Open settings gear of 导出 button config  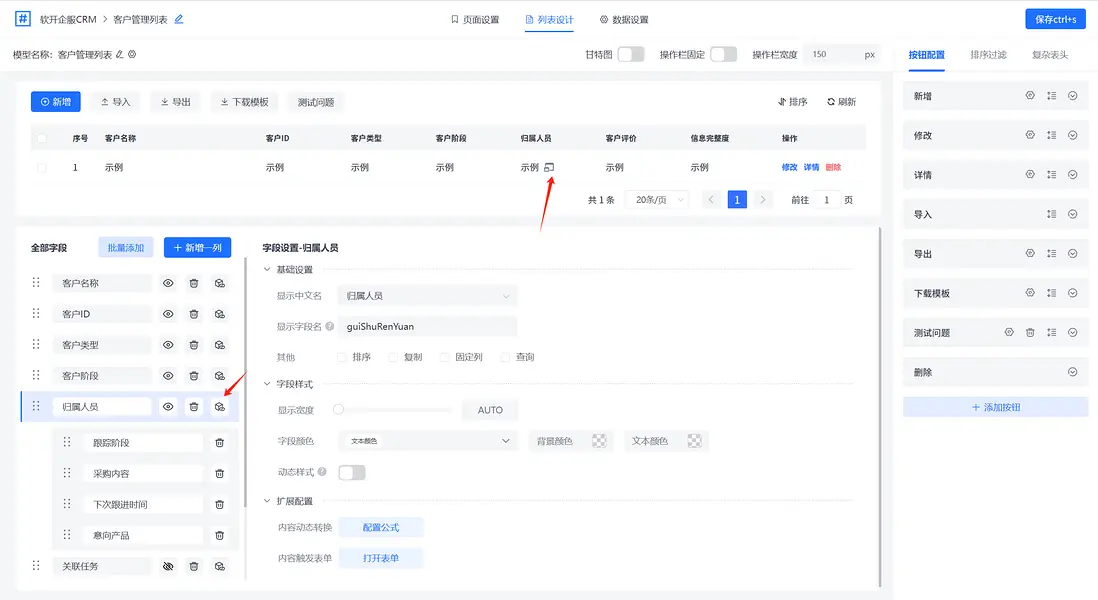coord(1030,253)
